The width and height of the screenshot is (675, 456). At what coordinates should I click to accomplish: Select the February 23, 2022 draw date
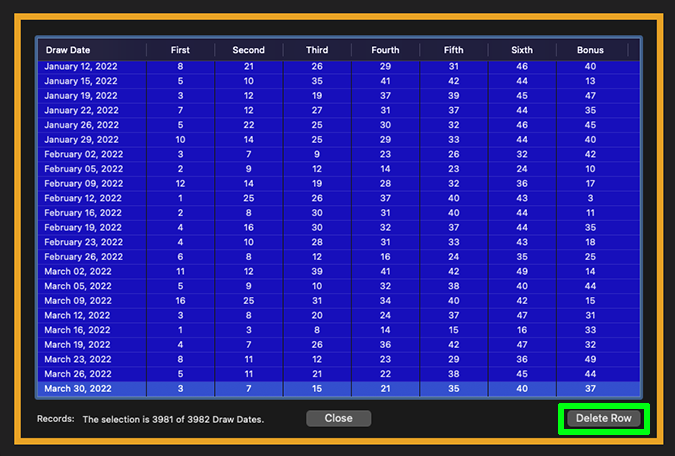pos(84,242)
